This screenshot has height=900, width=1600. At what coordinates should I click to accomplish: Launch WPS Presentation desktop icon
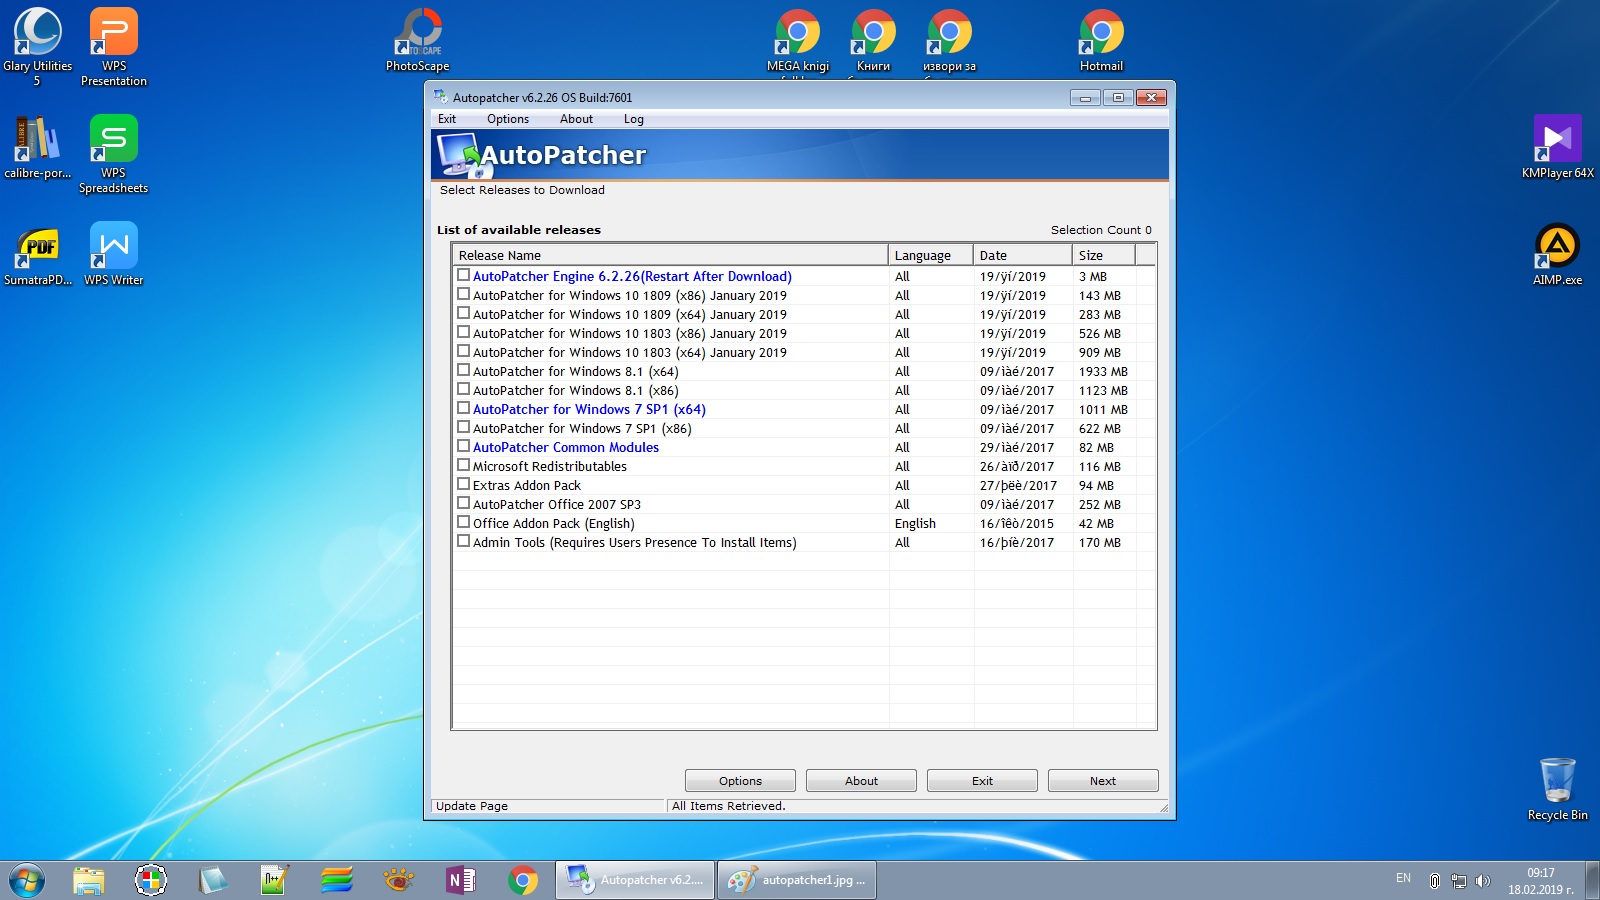[x=114, y=45]
